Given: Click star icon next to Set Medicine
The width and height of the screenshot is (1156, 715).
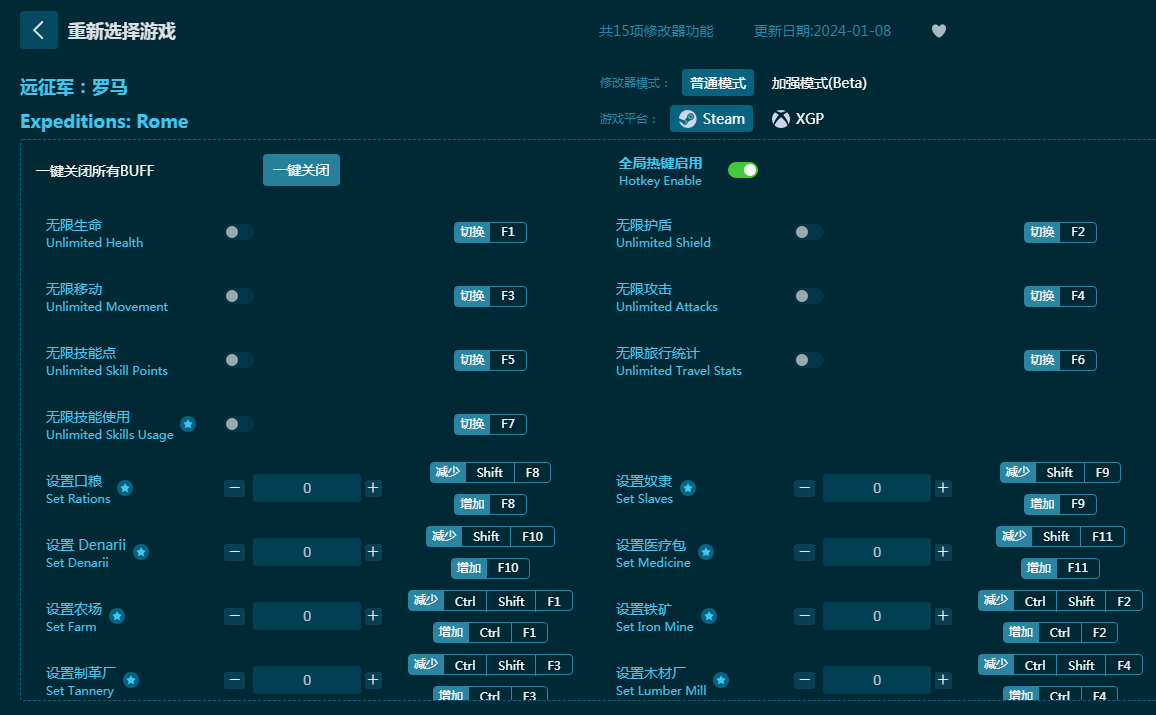Looking at the screenshot, I should tap(705, 552).
